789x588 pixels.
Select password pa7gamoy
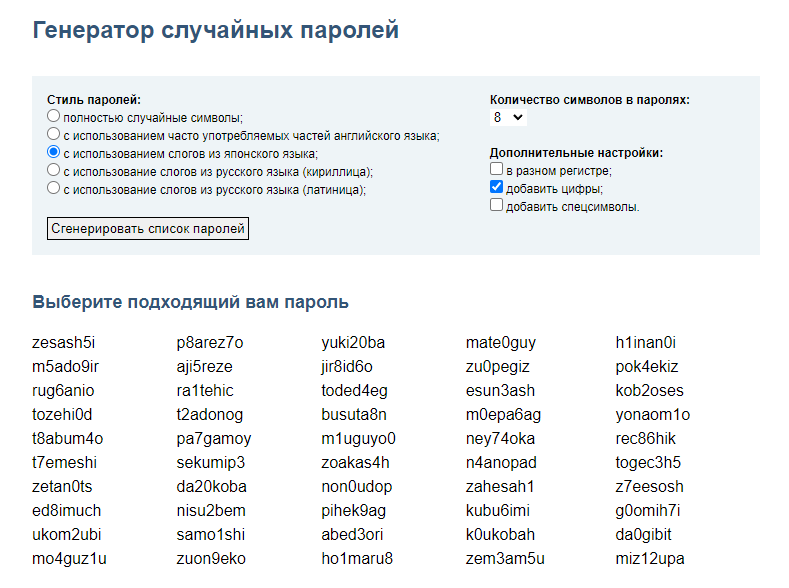(214, 439)
